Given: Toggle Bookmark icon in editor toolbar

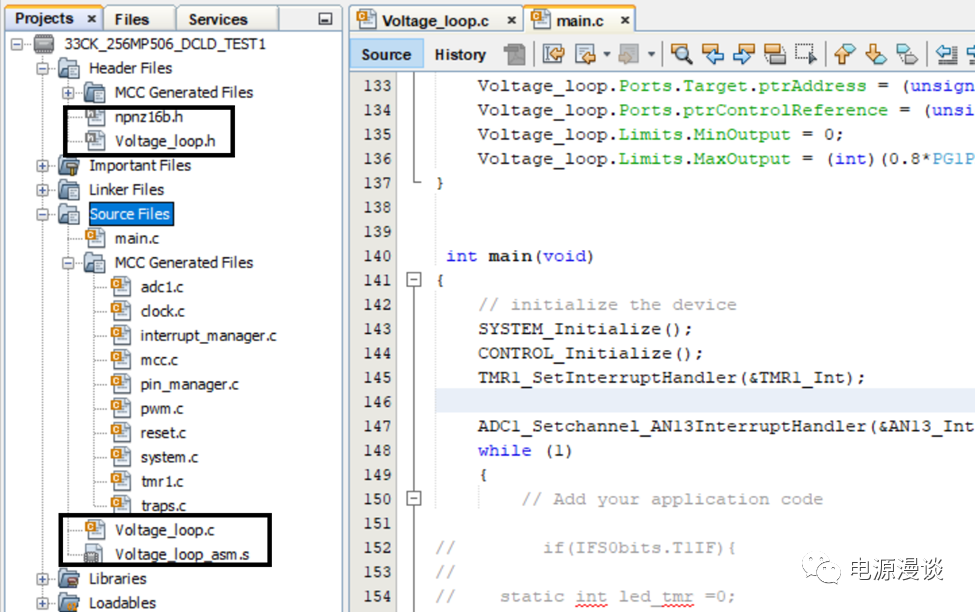Looking at the screenshot, I should pos(907,54).
